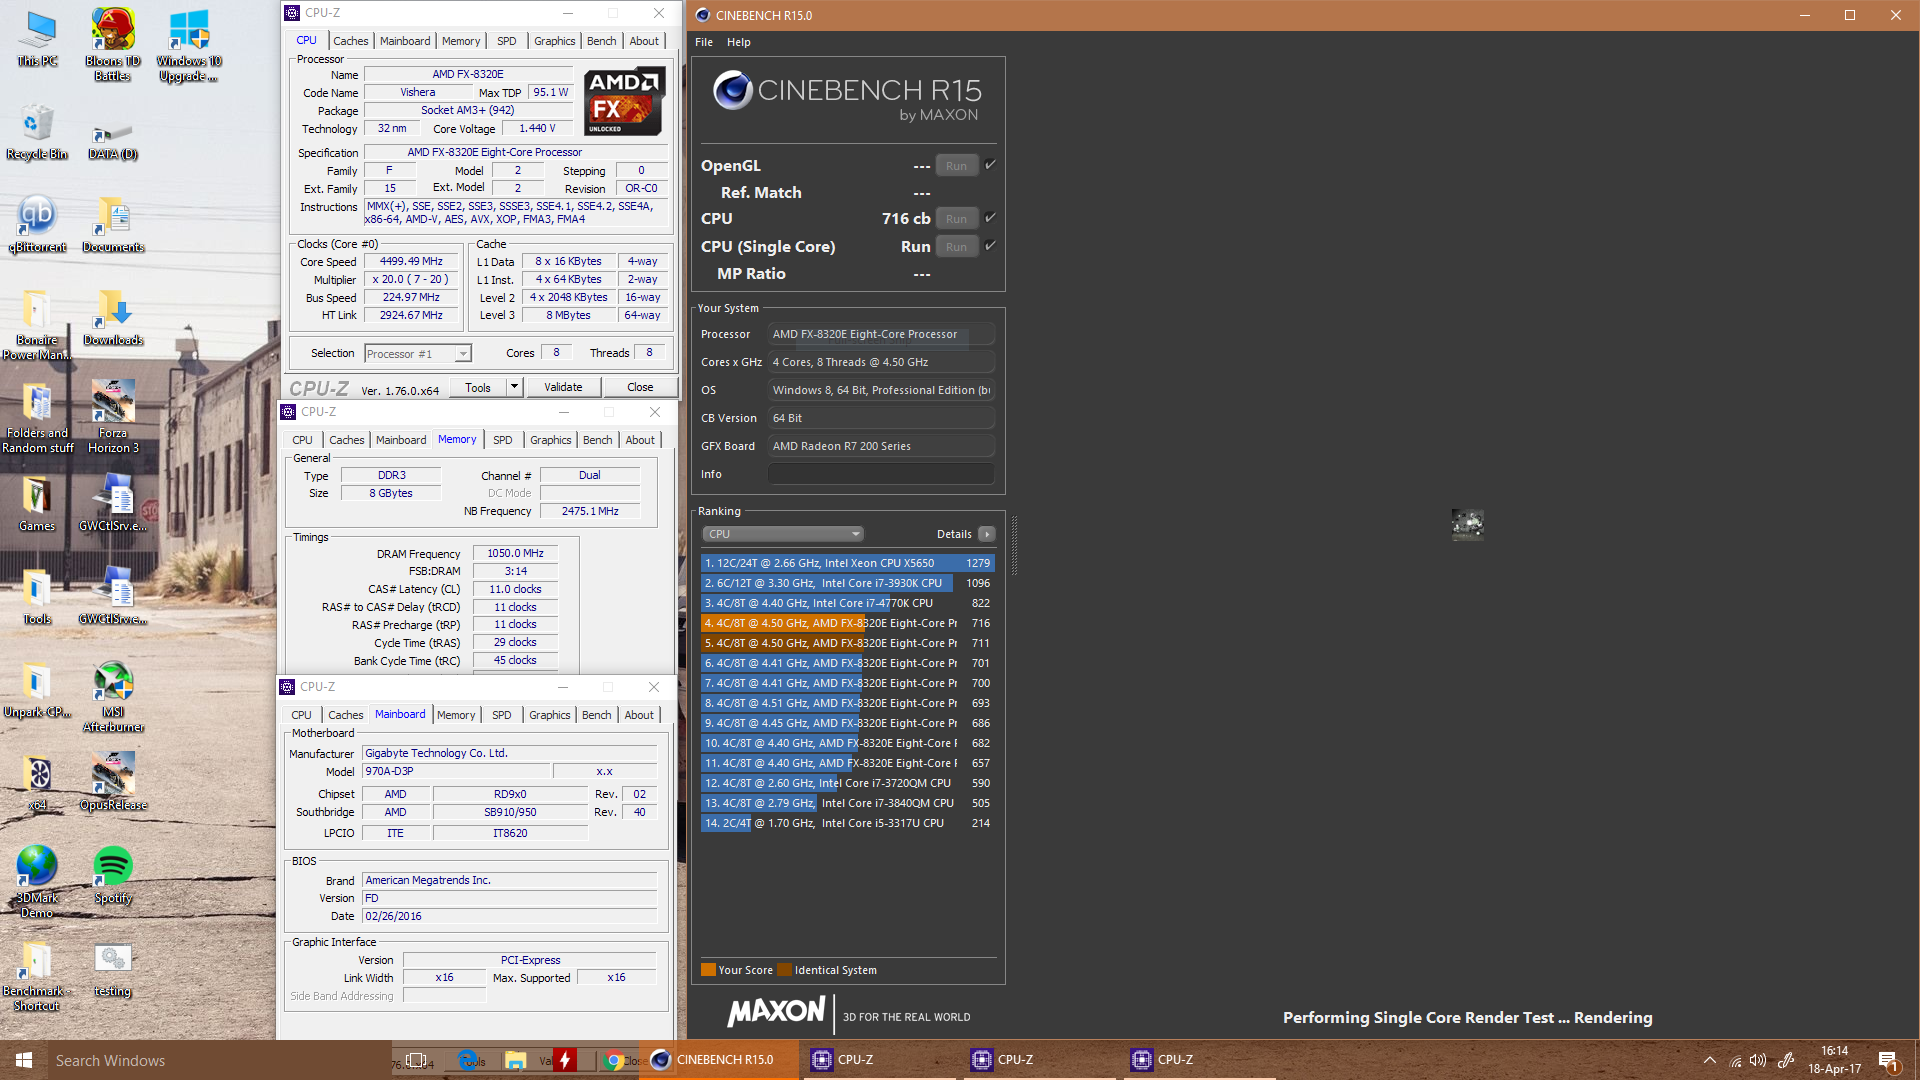
Task: Click the Search Windows box
Action: (220, 1060)
